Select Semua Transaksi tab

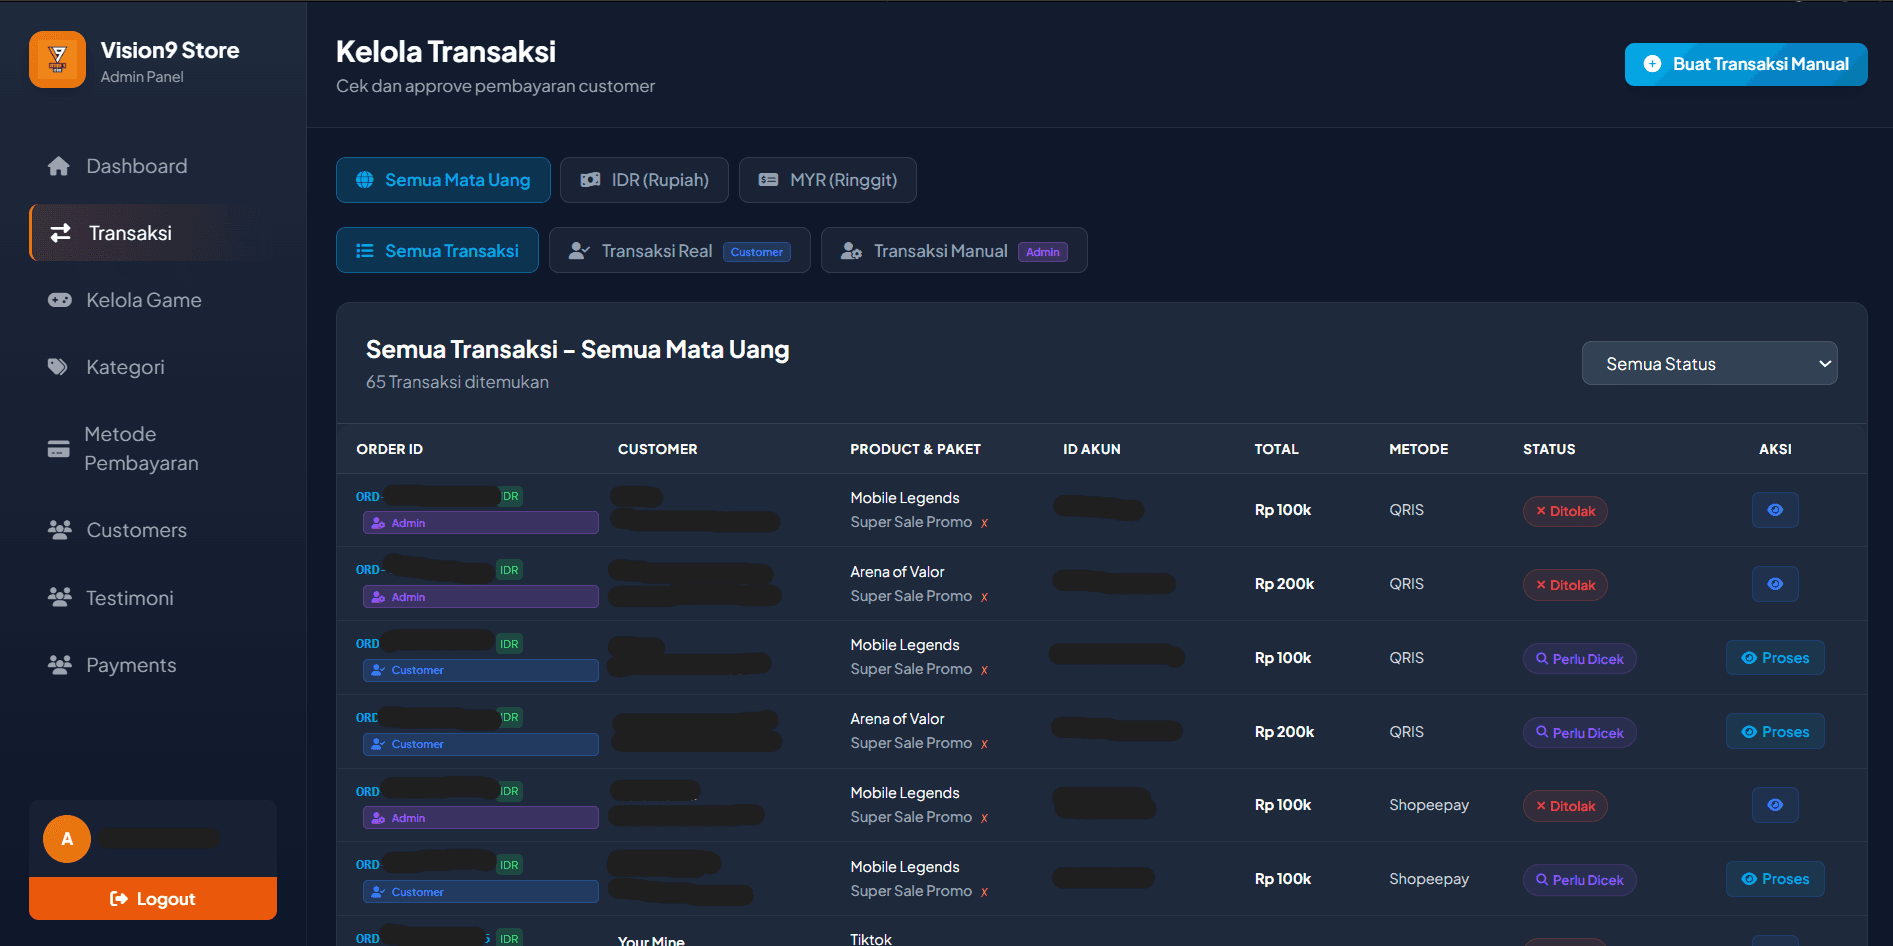437,251
